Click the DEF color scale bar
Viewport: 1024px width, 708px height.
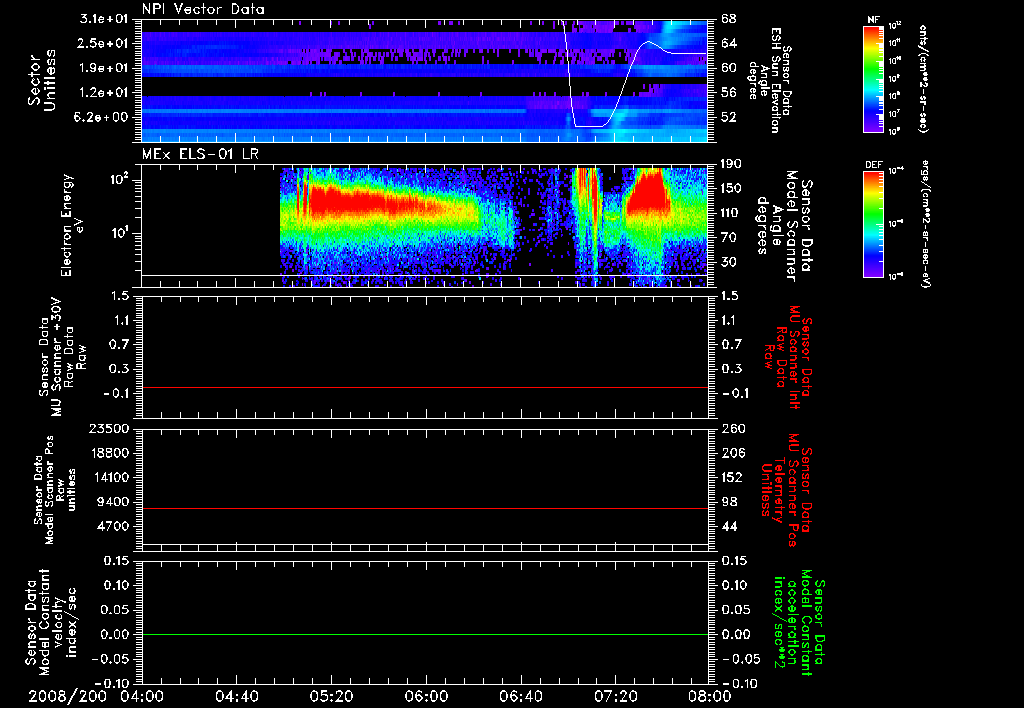click(873, 224)
